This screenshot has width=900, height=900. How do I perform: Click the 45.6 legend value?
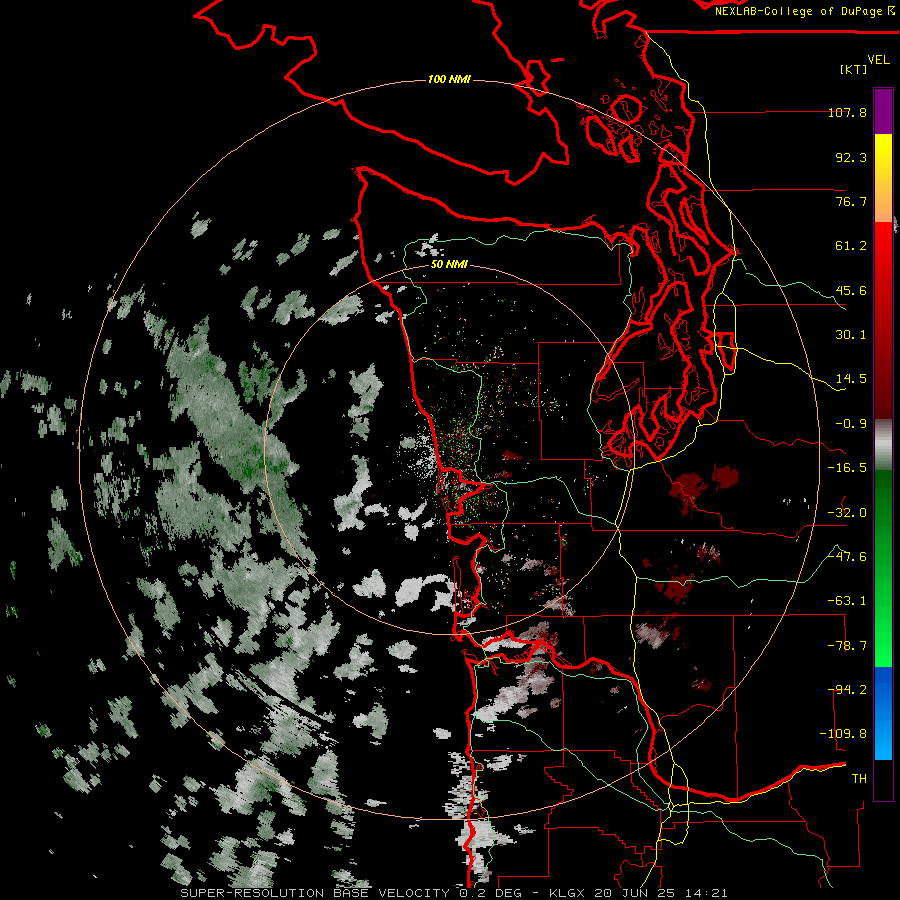pos(851,290)
